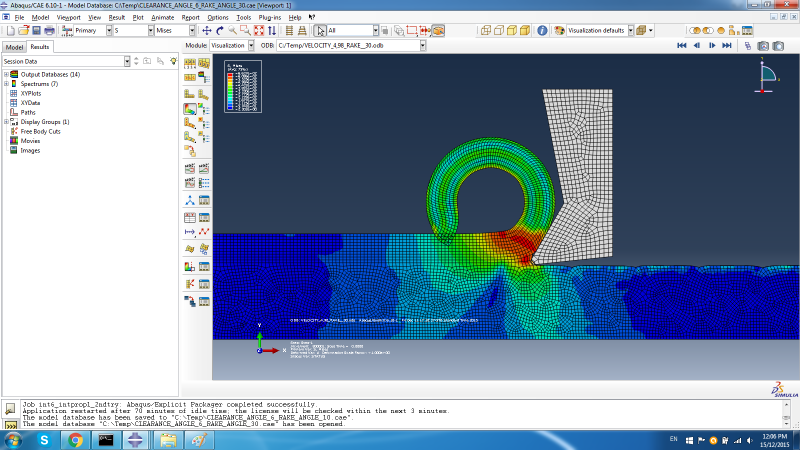Open the Query information icon
The image size is (800, 450).
pos(542,31)
